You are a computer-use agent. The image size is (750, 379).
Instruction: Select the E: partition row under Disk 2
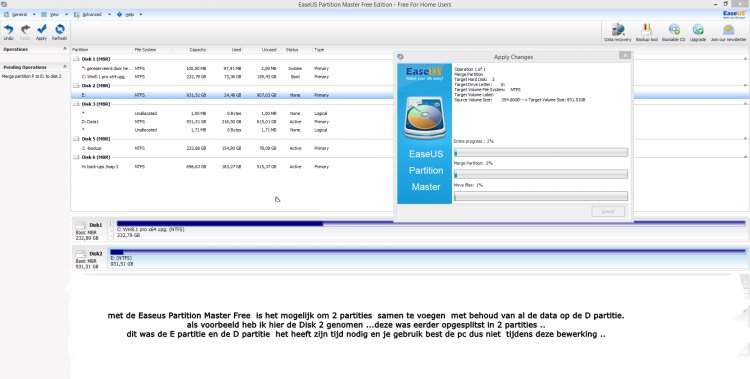[x=409, y=95]
